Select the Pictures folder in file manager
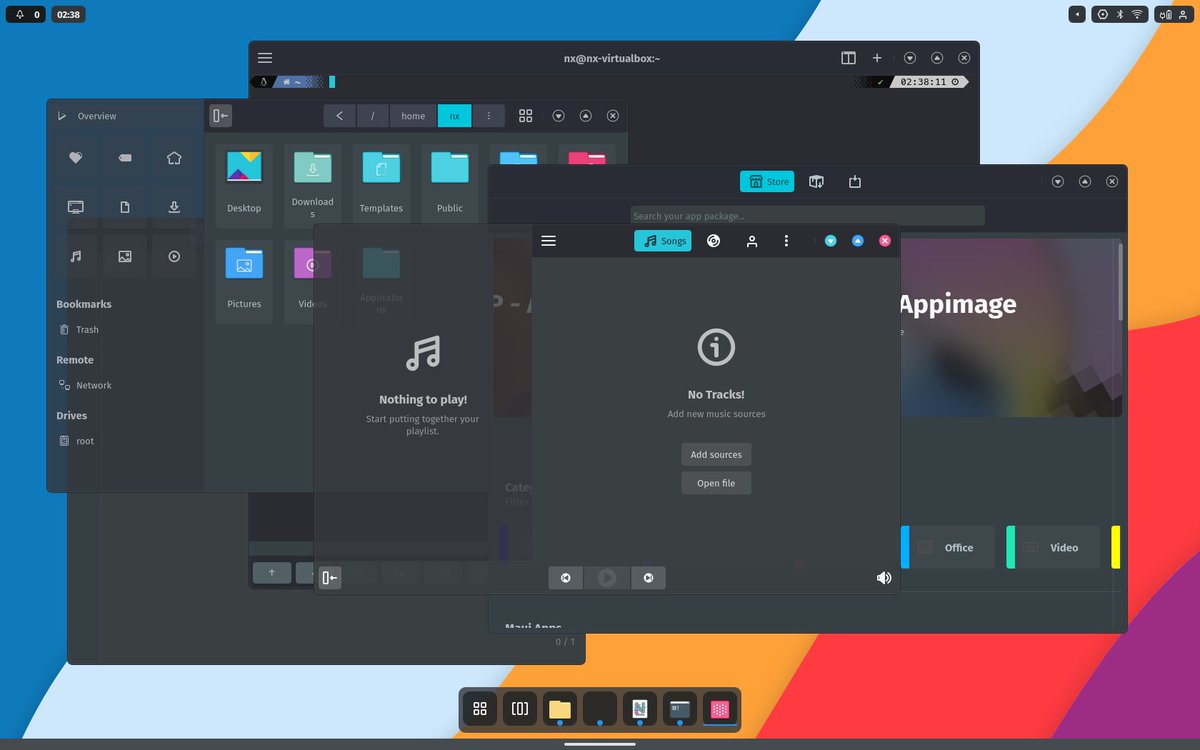 (244, 281)
